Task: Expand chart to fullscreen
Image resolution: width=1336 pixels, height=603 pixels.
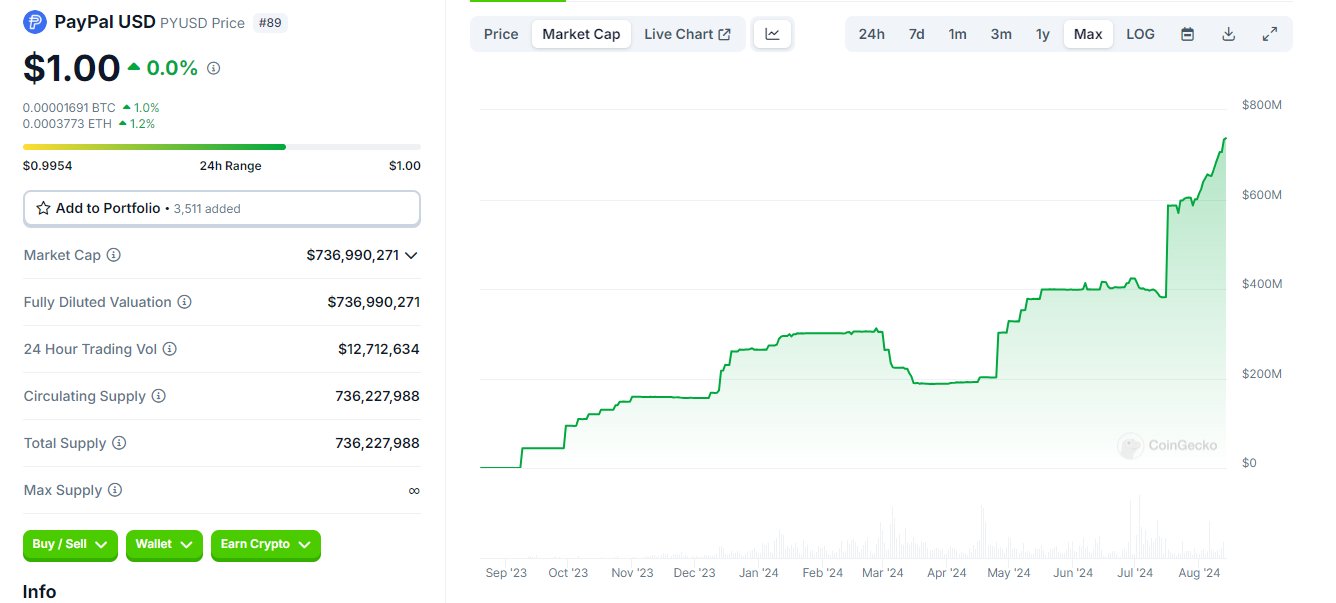Action: [1270, 34]
